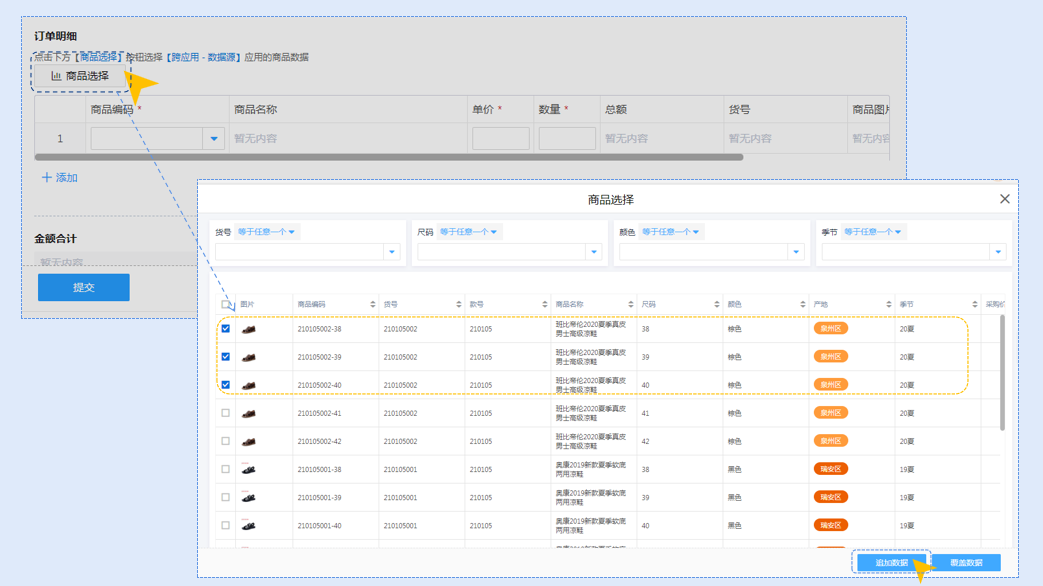Sort by the 产地 column sort arrows
Image resolution: width=1043 pixels, height=586 pixels.
[889, 305]
